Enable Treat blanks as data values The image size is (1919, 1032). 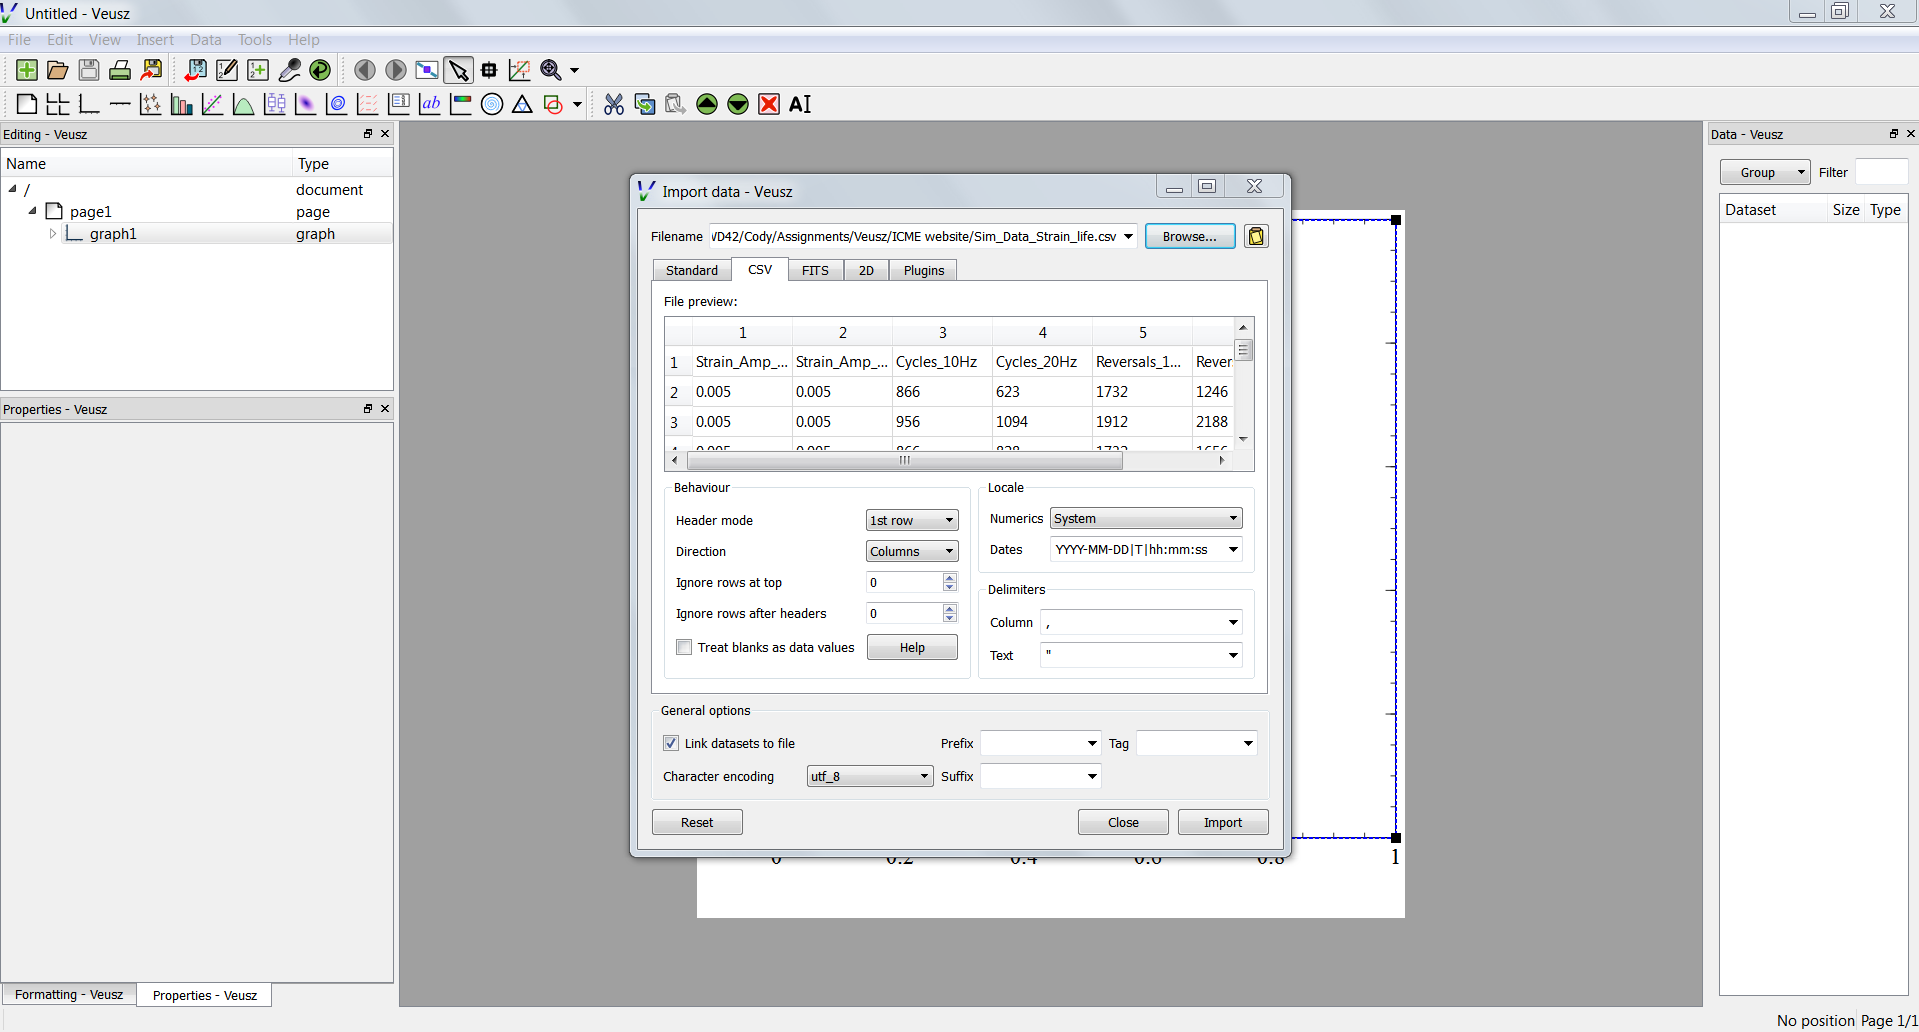click(x=685, y=648)
